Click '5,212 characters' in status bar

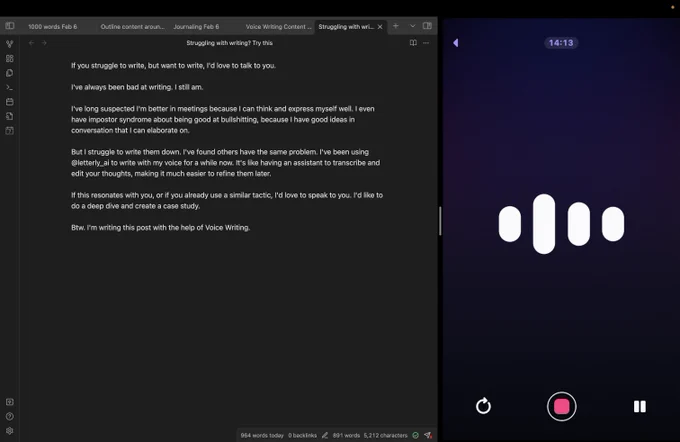coord(386,435)
